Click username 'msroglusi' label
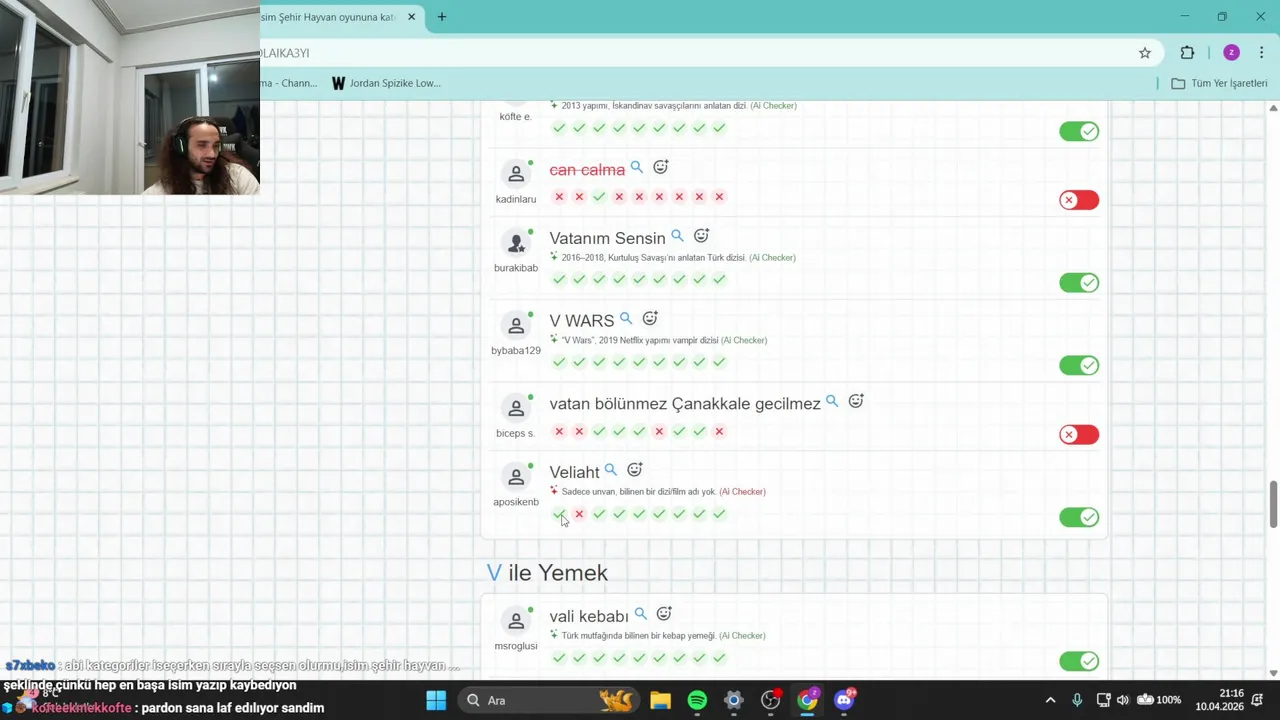The height and width of the screenshot is (720, 1280). click(x=516, y=646)
